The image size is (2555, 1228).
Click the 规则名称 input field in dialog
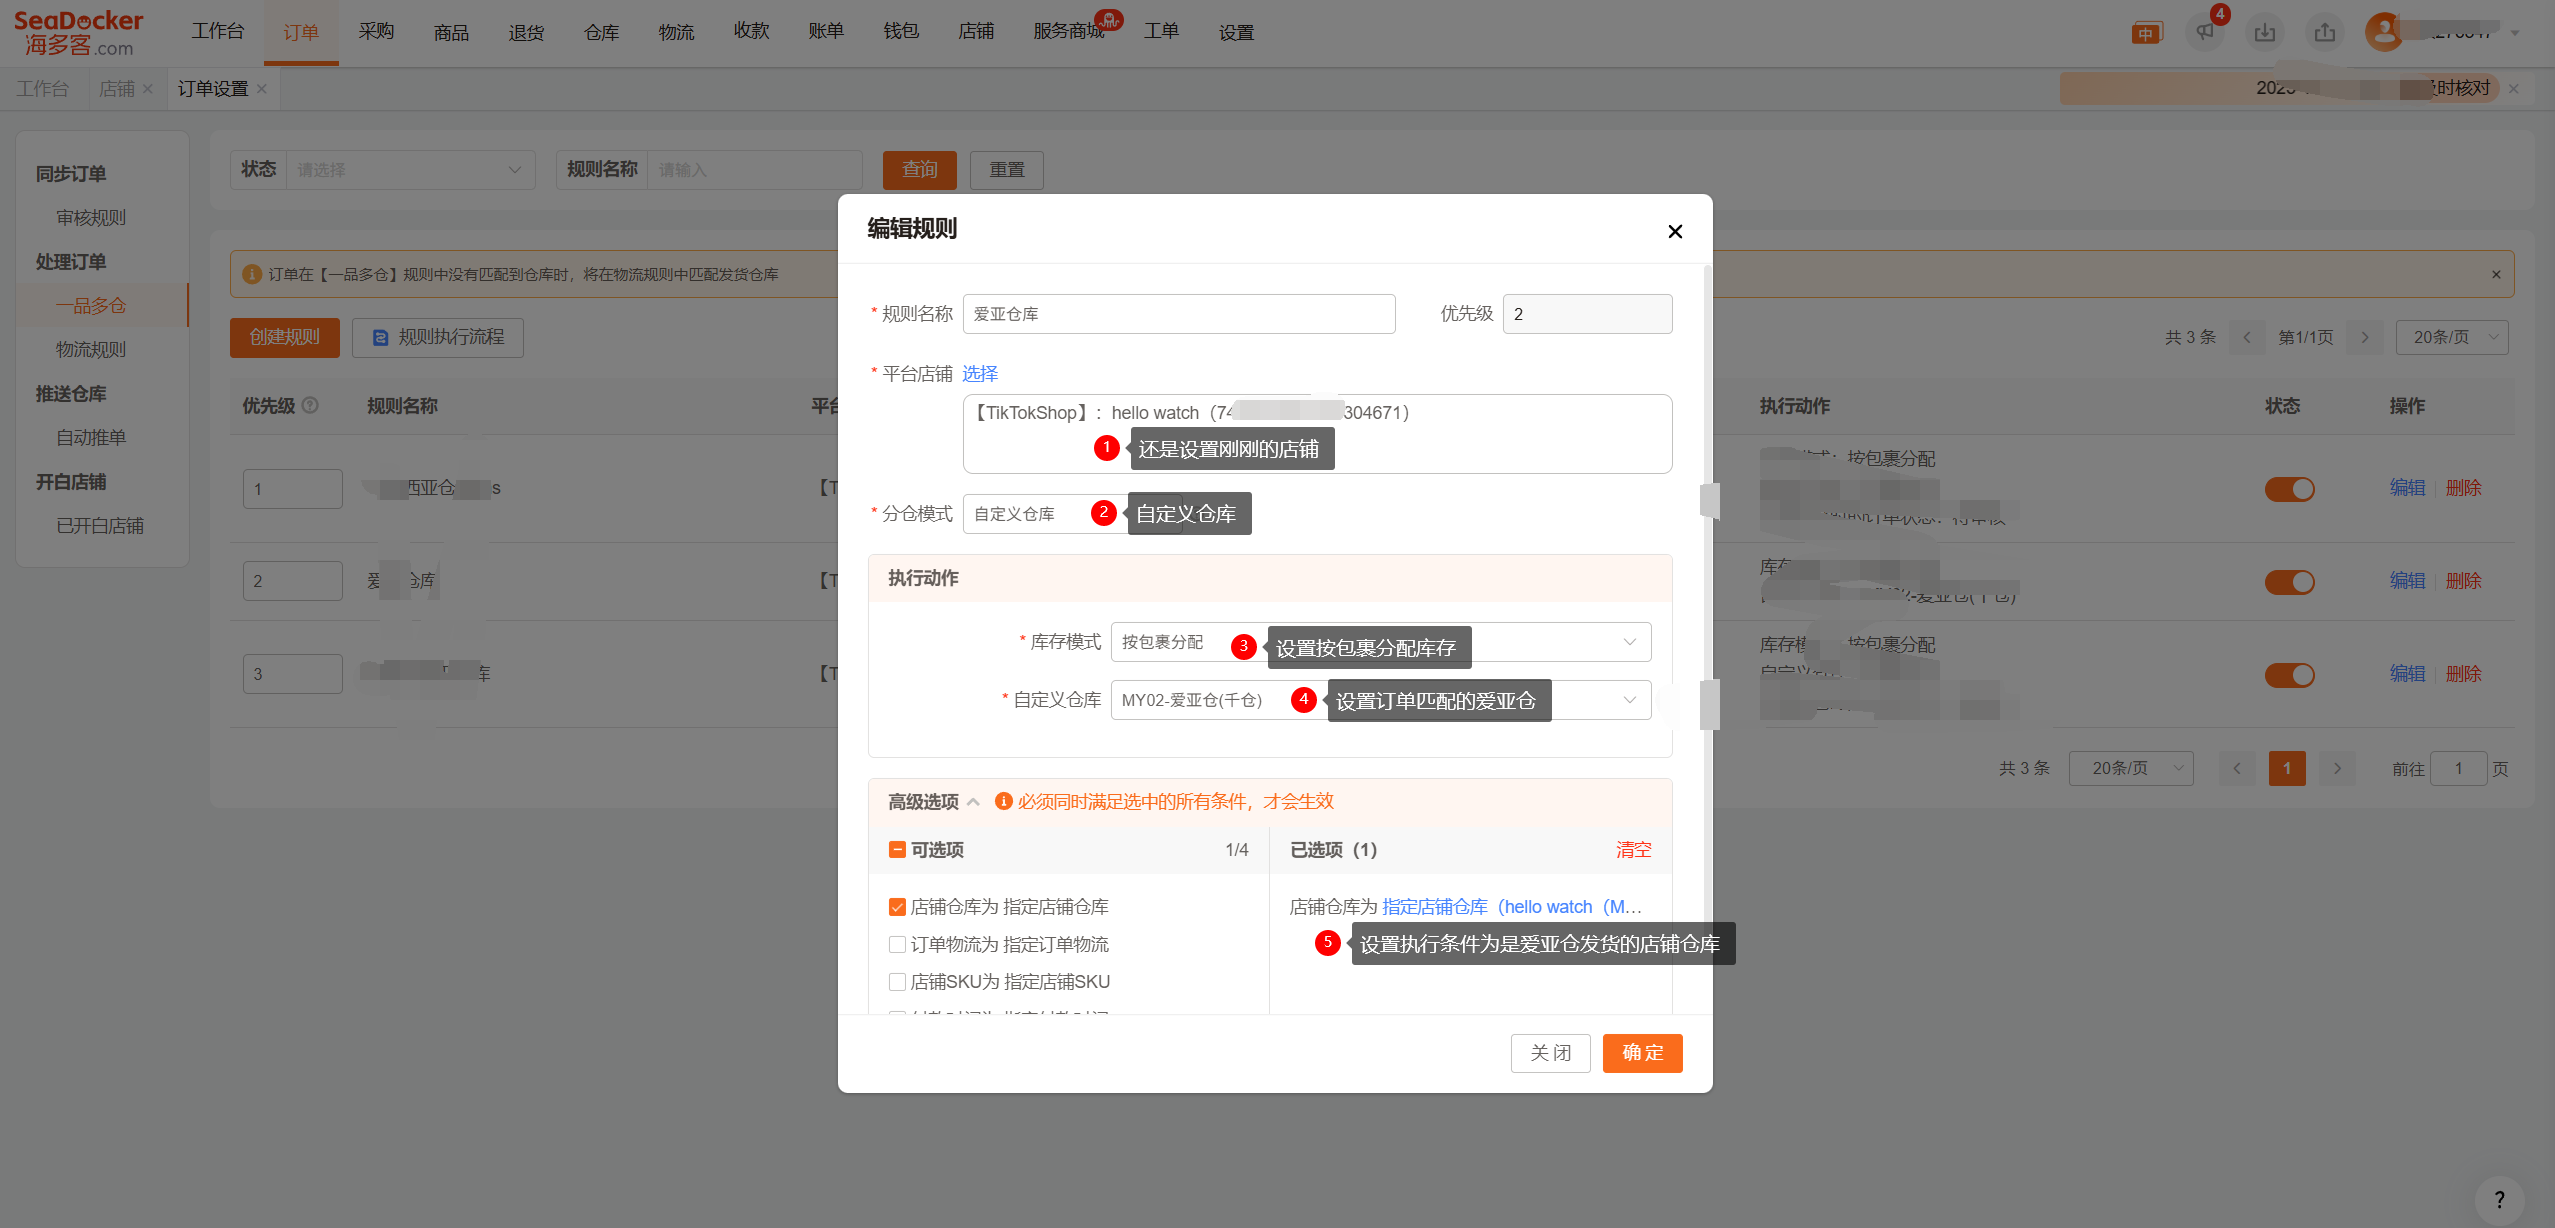point(1178,314)
